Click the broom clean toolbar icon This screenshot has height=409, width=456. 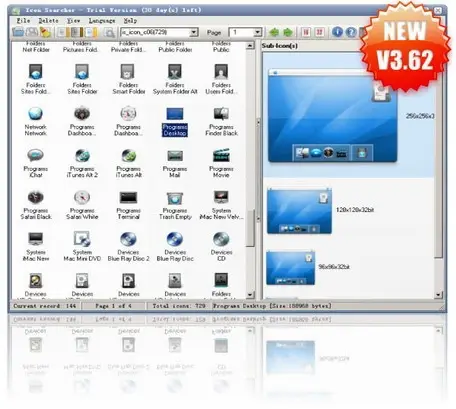(45, 32)
